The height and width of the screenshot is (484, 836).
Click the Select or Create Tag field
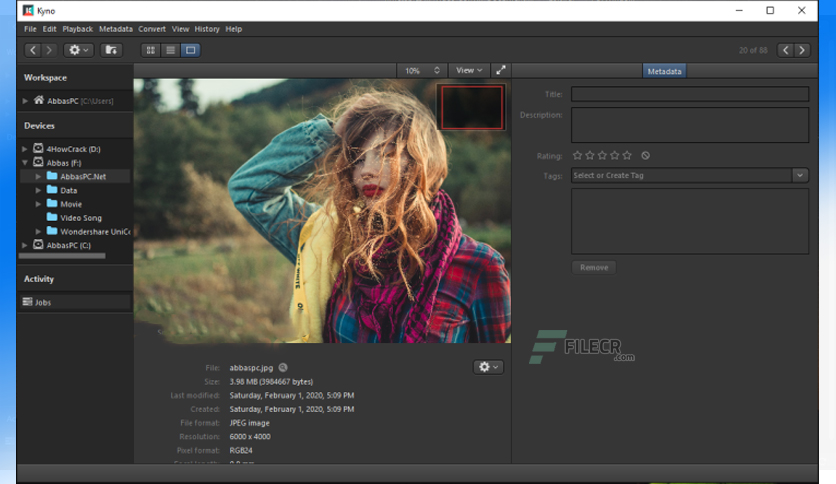pos(681,175)
